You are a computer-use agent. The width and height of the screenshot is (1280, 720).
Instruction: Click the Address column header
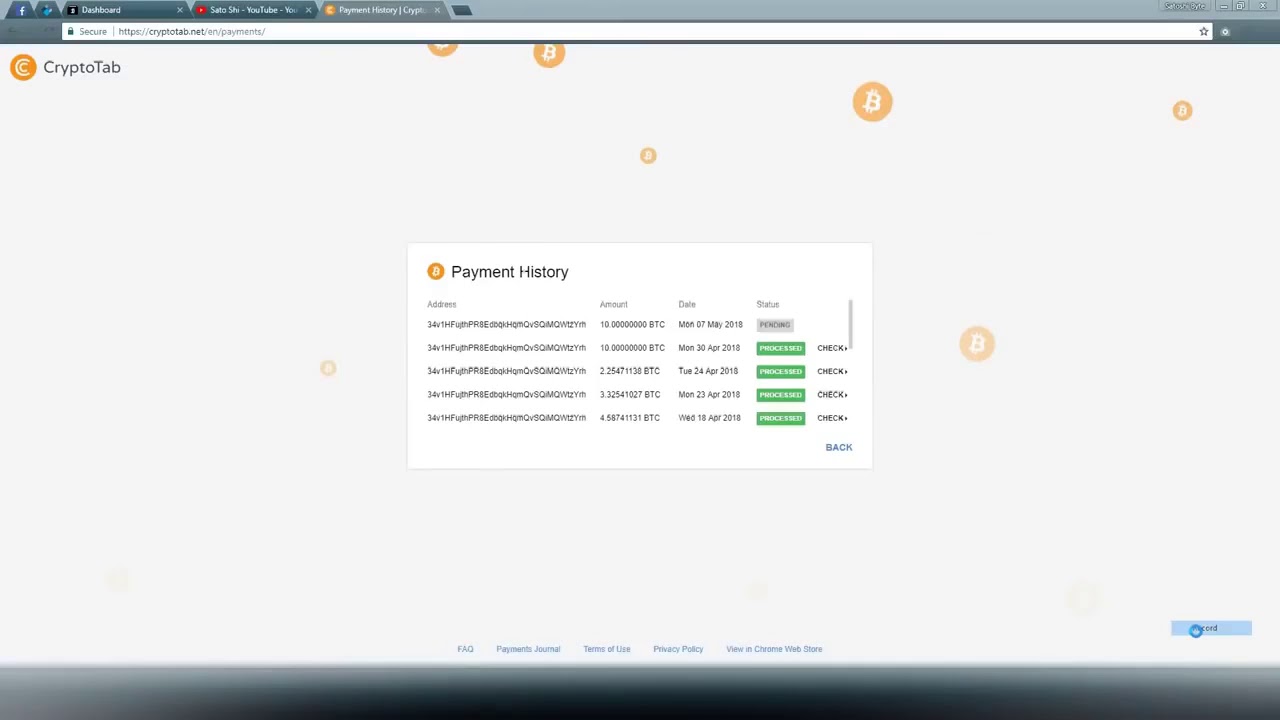pyautogui.click(x=442, y=304)
